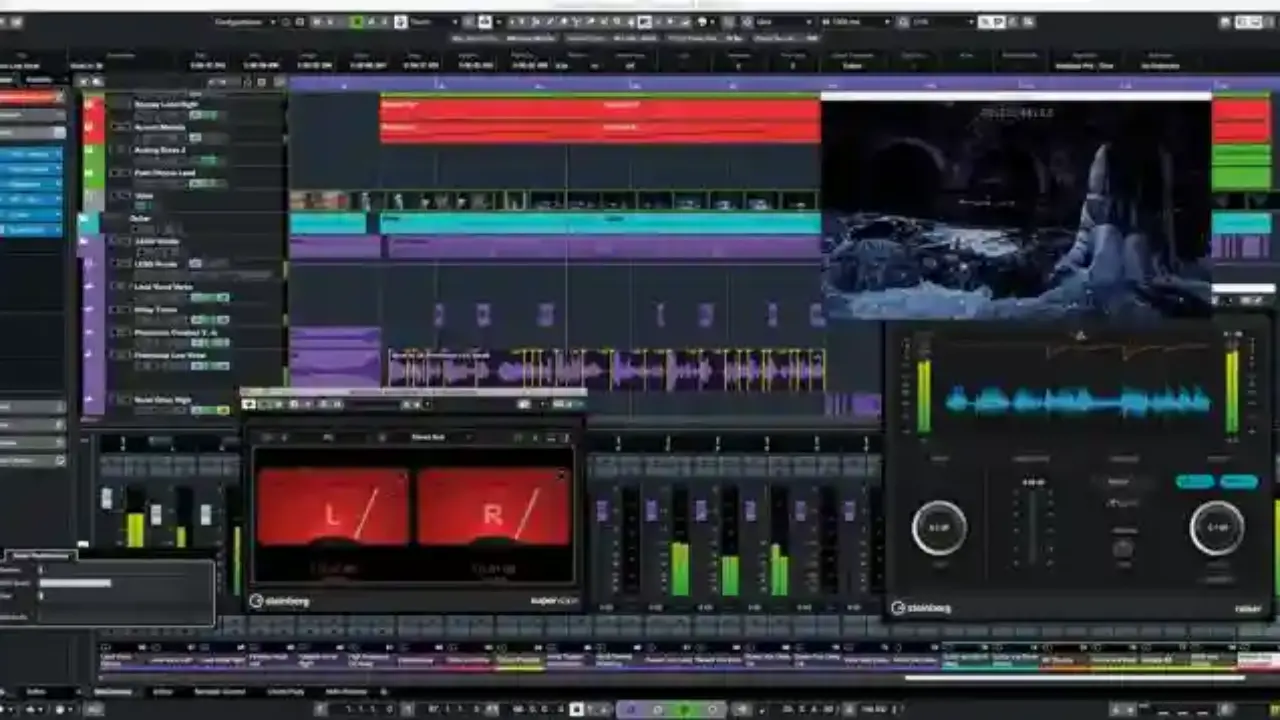This screenshot has width=1280, height=720.
Task: Switch to the Chord Pads tab
Action: click(285, 692)
